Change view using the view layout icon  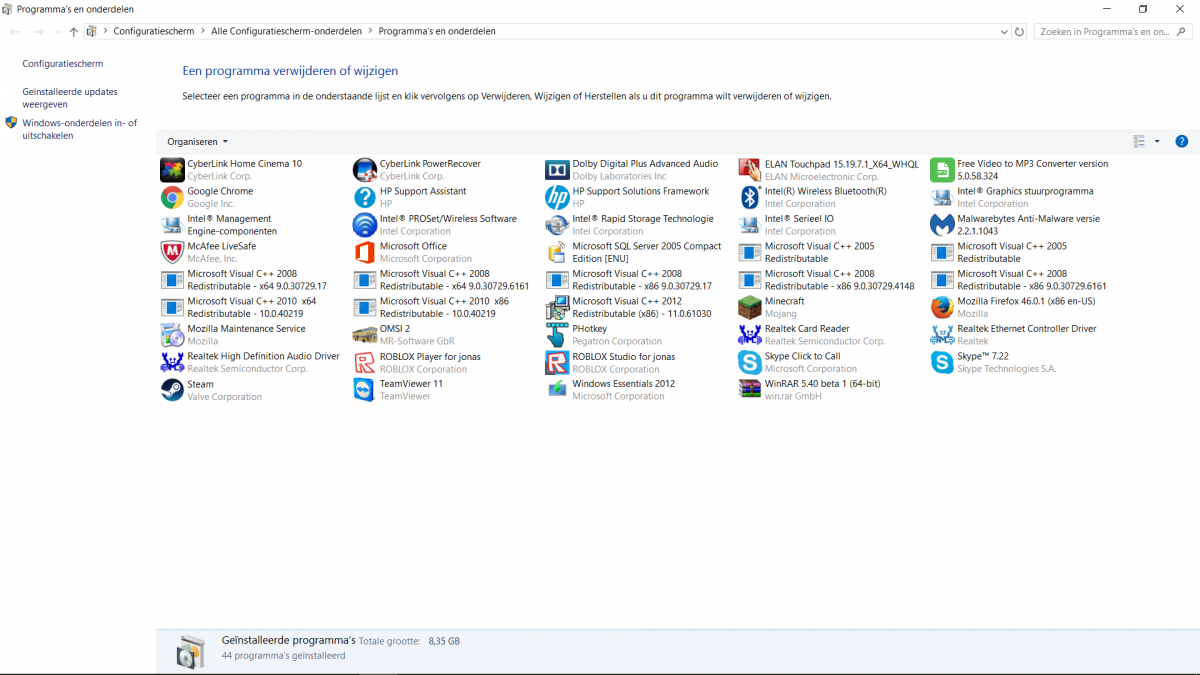[x=1139, y=142]
